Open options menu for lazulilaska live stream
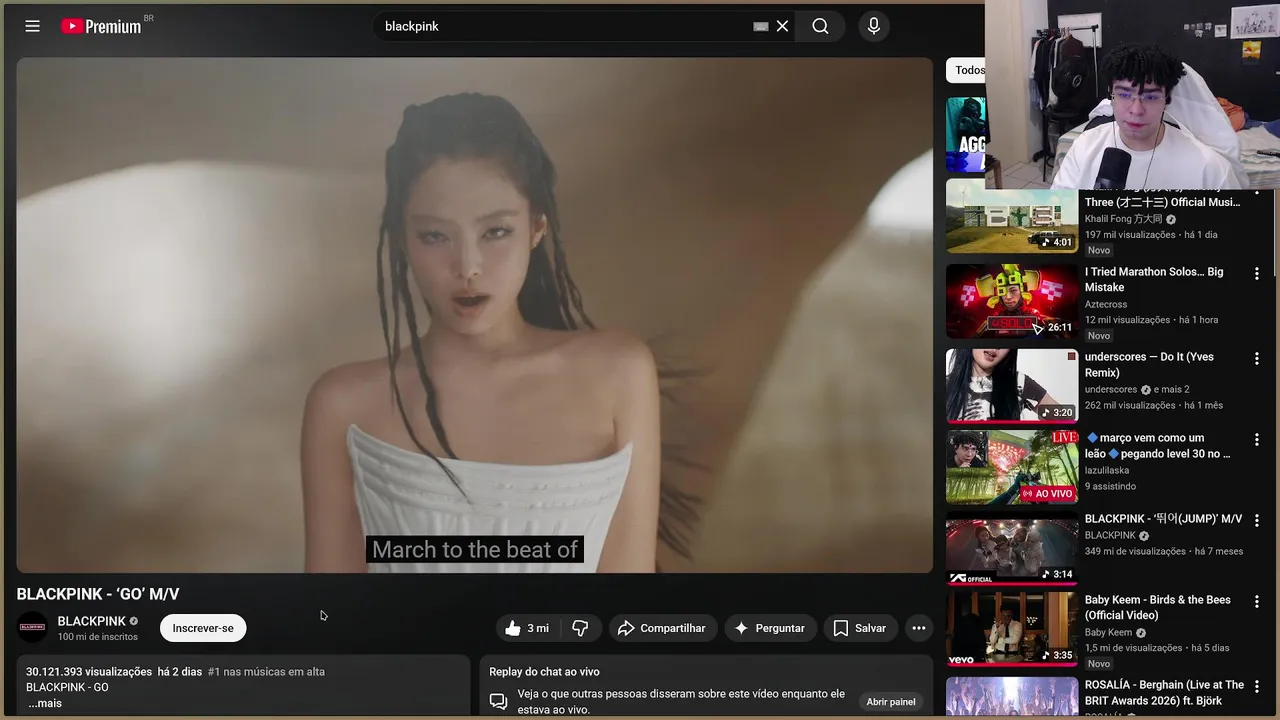The width and height of the screenshot is (1280, 720). pyautogui.click(x=1257, y=439)
